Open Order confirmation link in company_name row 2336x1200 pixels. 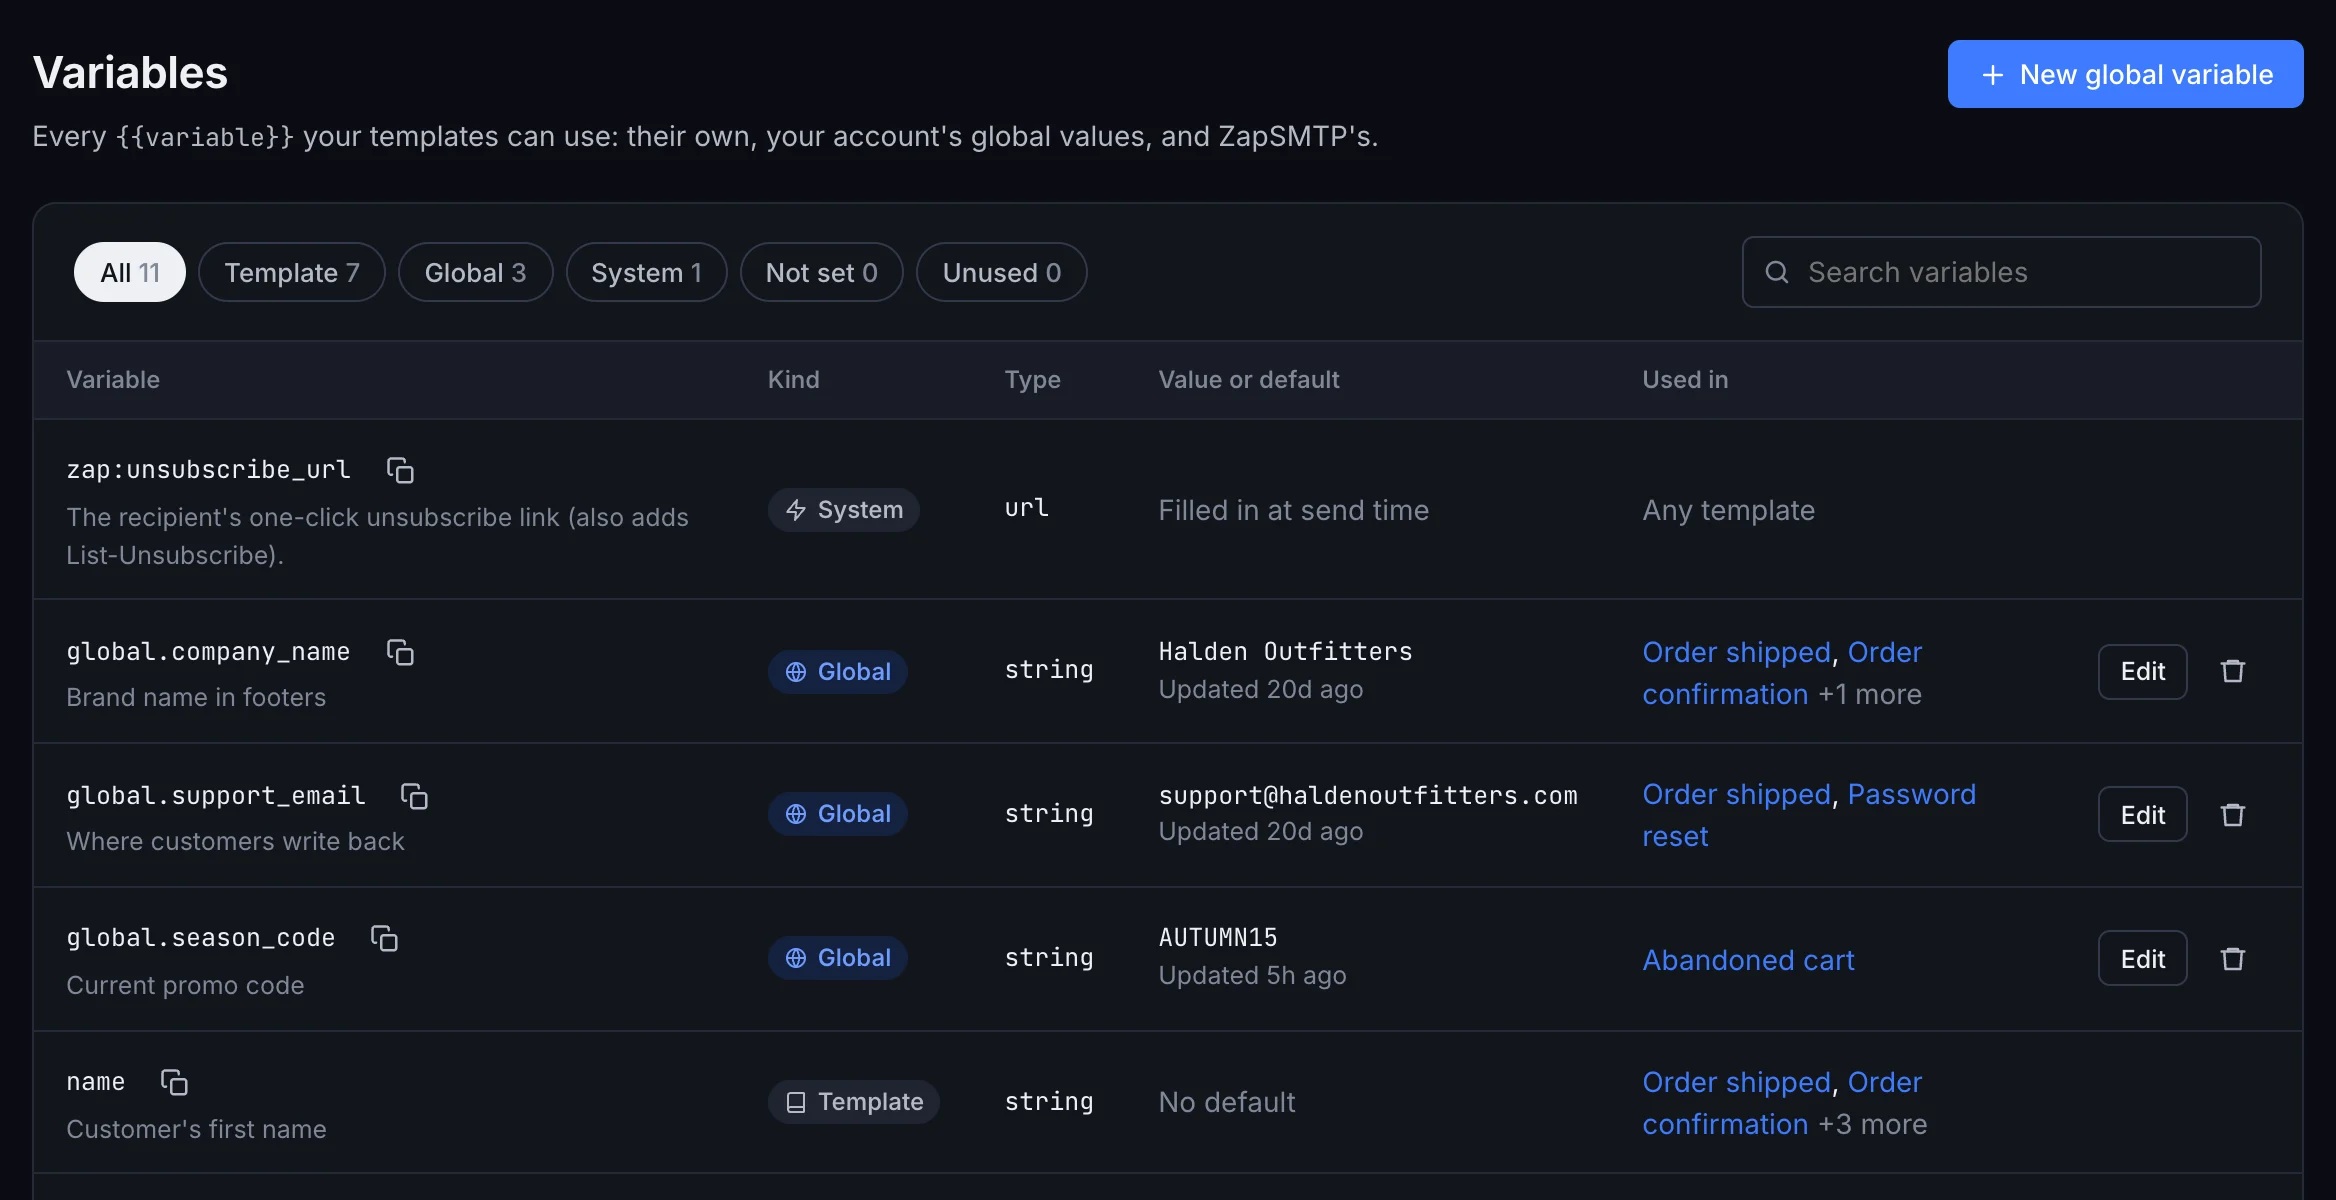tap(1782, 673)
